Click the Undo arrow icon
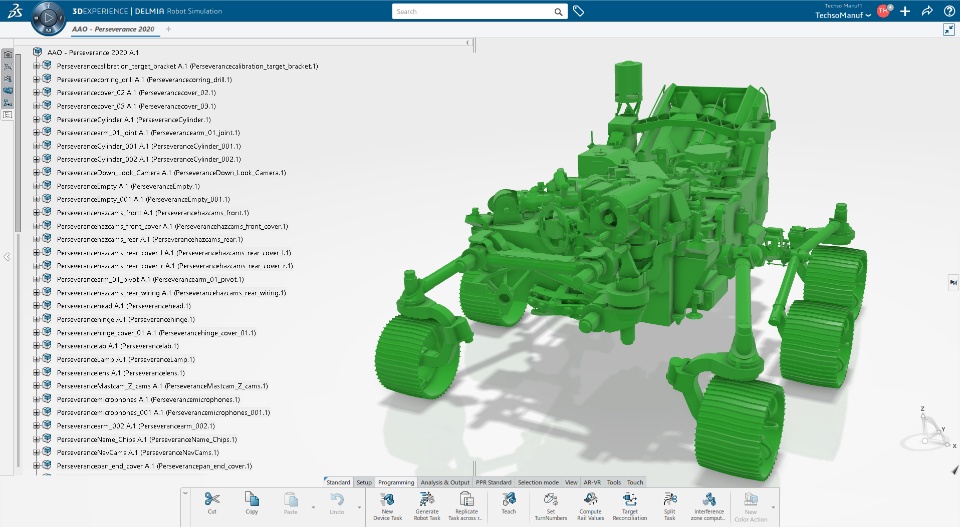 (x=337, y=499)
